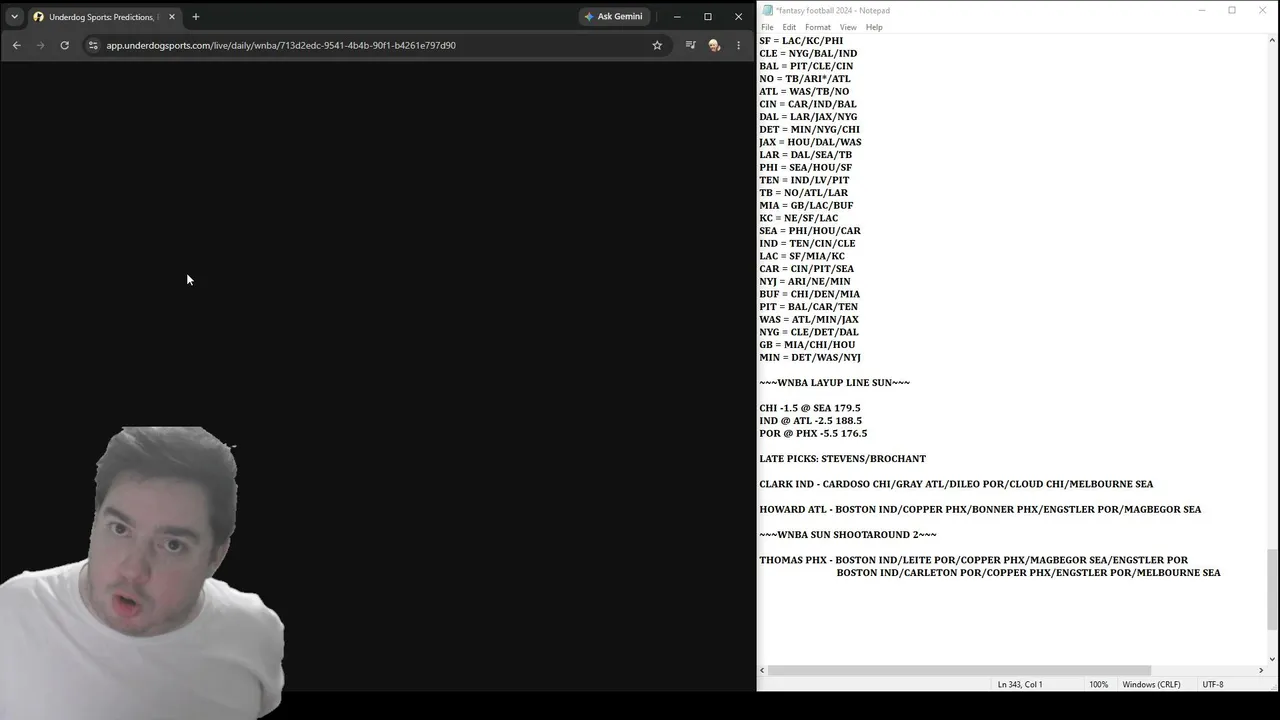Click 'UTF-8' encoding in status bar
The height and width of the screenshot is (720, 1280).
[x=1212, y=685]
